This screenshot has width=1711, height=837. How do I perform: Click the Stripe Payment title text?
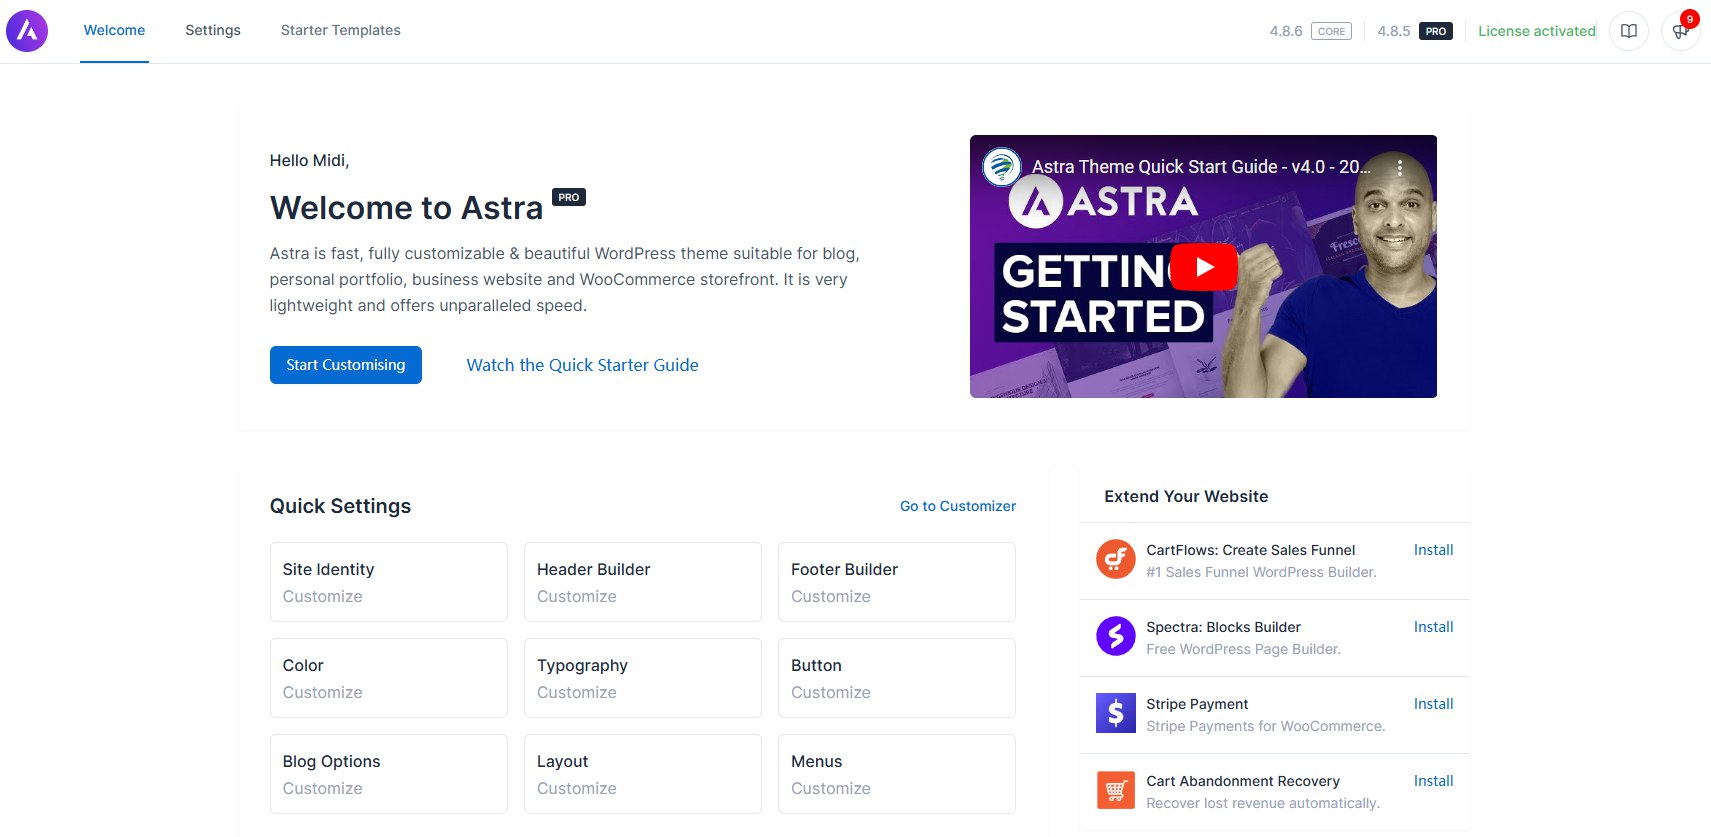pos(1197,704)
